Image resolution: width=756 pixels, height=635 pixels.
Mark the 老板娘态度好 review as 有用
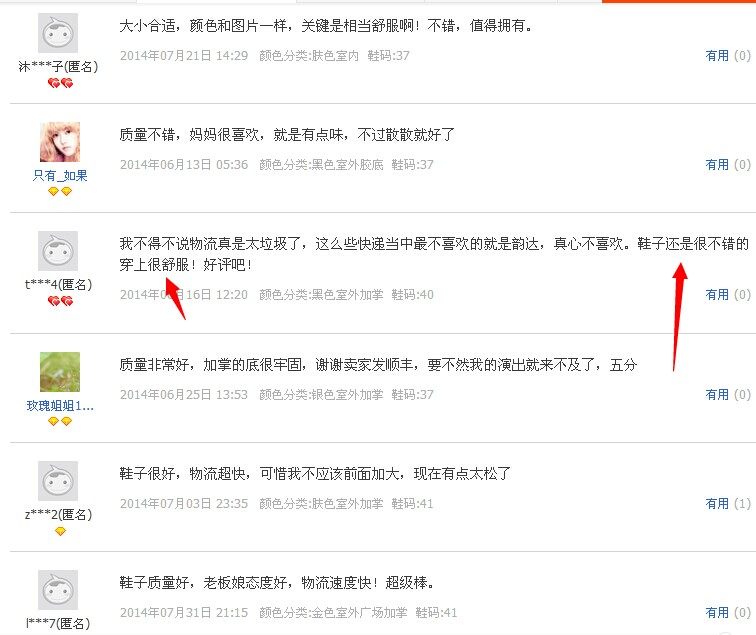click(x=717, y=613)
